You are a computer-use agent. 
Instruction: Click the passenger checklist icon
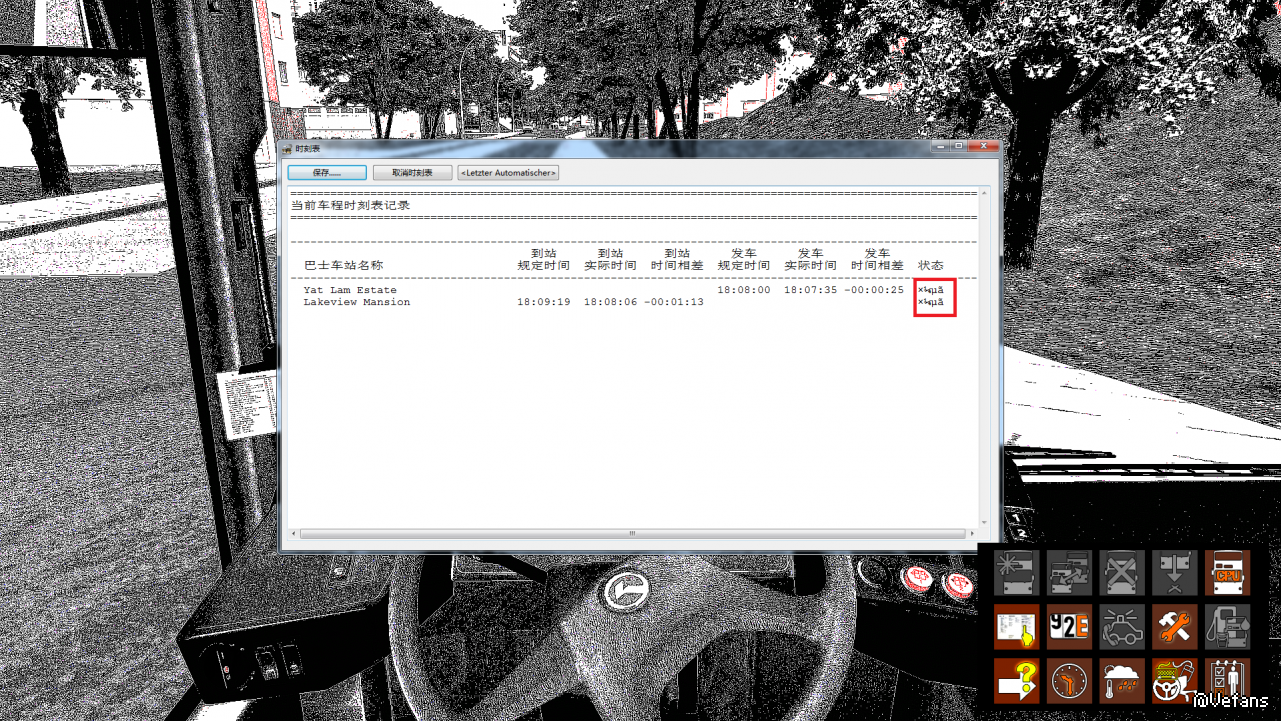pos(1228,681)
